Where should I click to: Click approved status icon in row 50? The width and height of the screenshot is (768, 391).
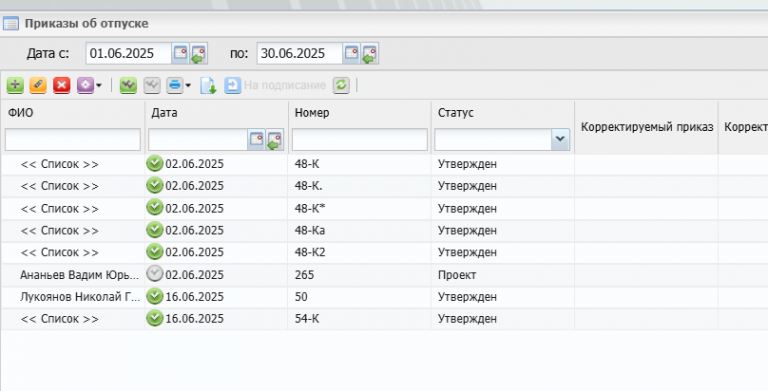point(155,296)
